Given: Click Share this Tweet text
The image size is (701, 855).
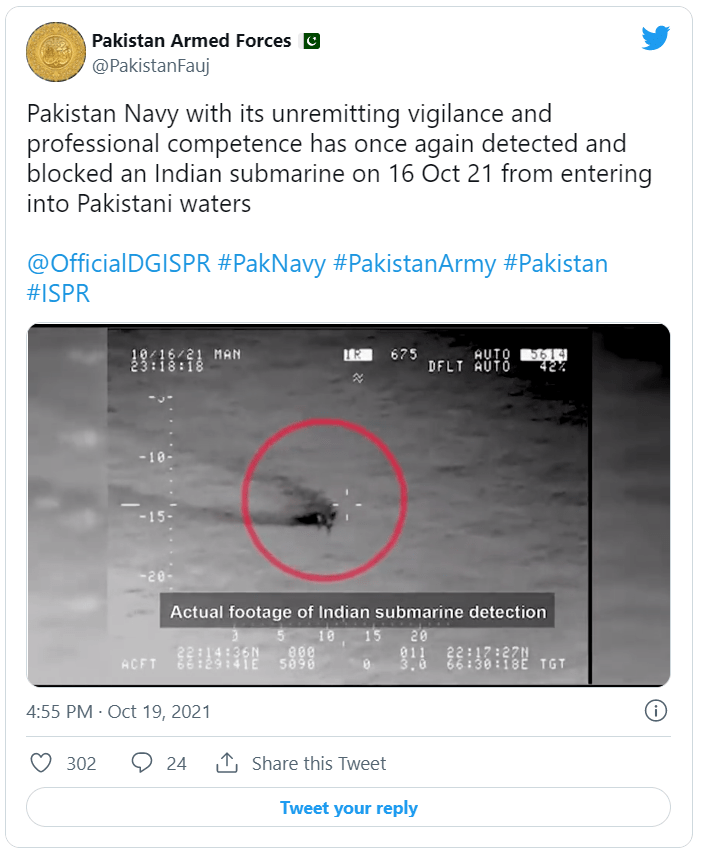Looking at the screenshot, I should pos(319,763).
